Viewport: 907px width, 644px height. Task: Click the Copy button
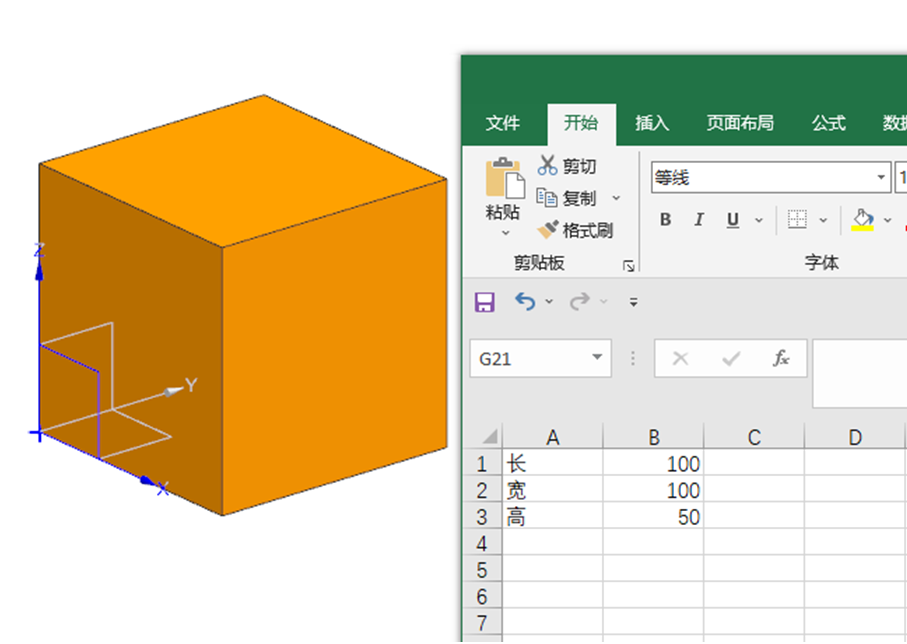pyautogui.click(x=566, y=198)
